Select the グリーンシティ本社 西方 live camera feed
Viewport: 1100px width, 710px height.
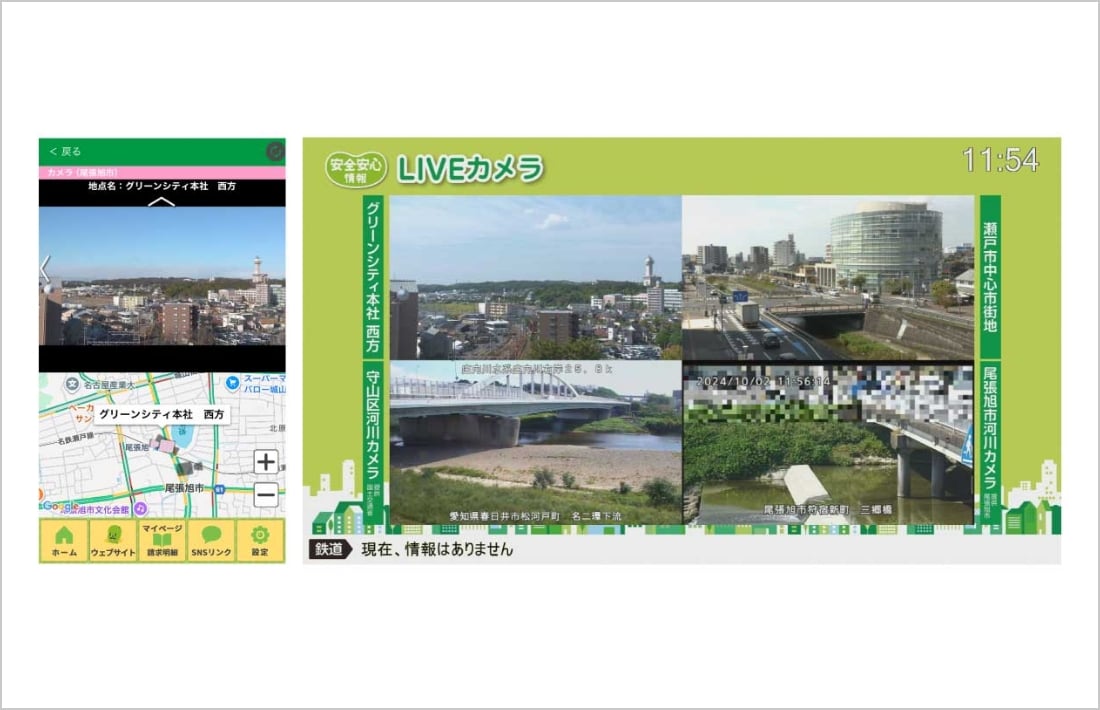point(535,277)
